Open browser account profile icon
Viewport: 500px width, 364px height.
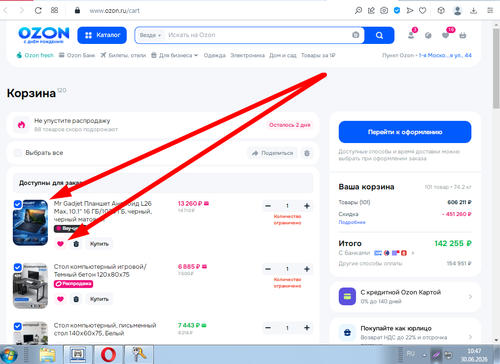pyautogui.click(x=457, y=11)
